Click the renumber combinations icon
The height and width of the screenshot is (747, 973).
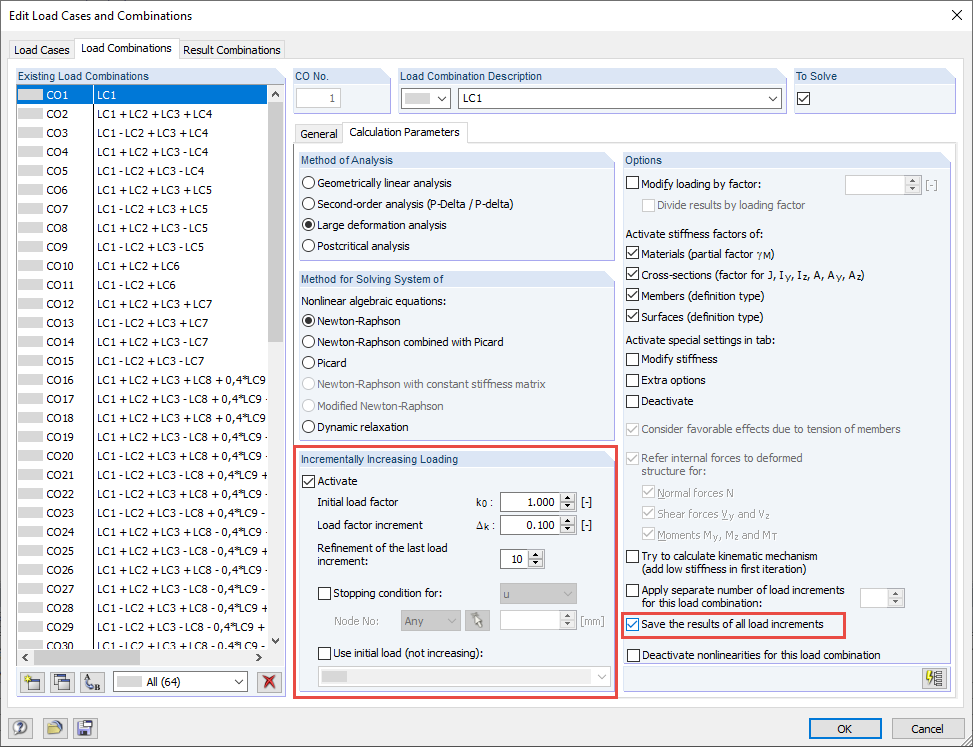(x=92, y=682)
